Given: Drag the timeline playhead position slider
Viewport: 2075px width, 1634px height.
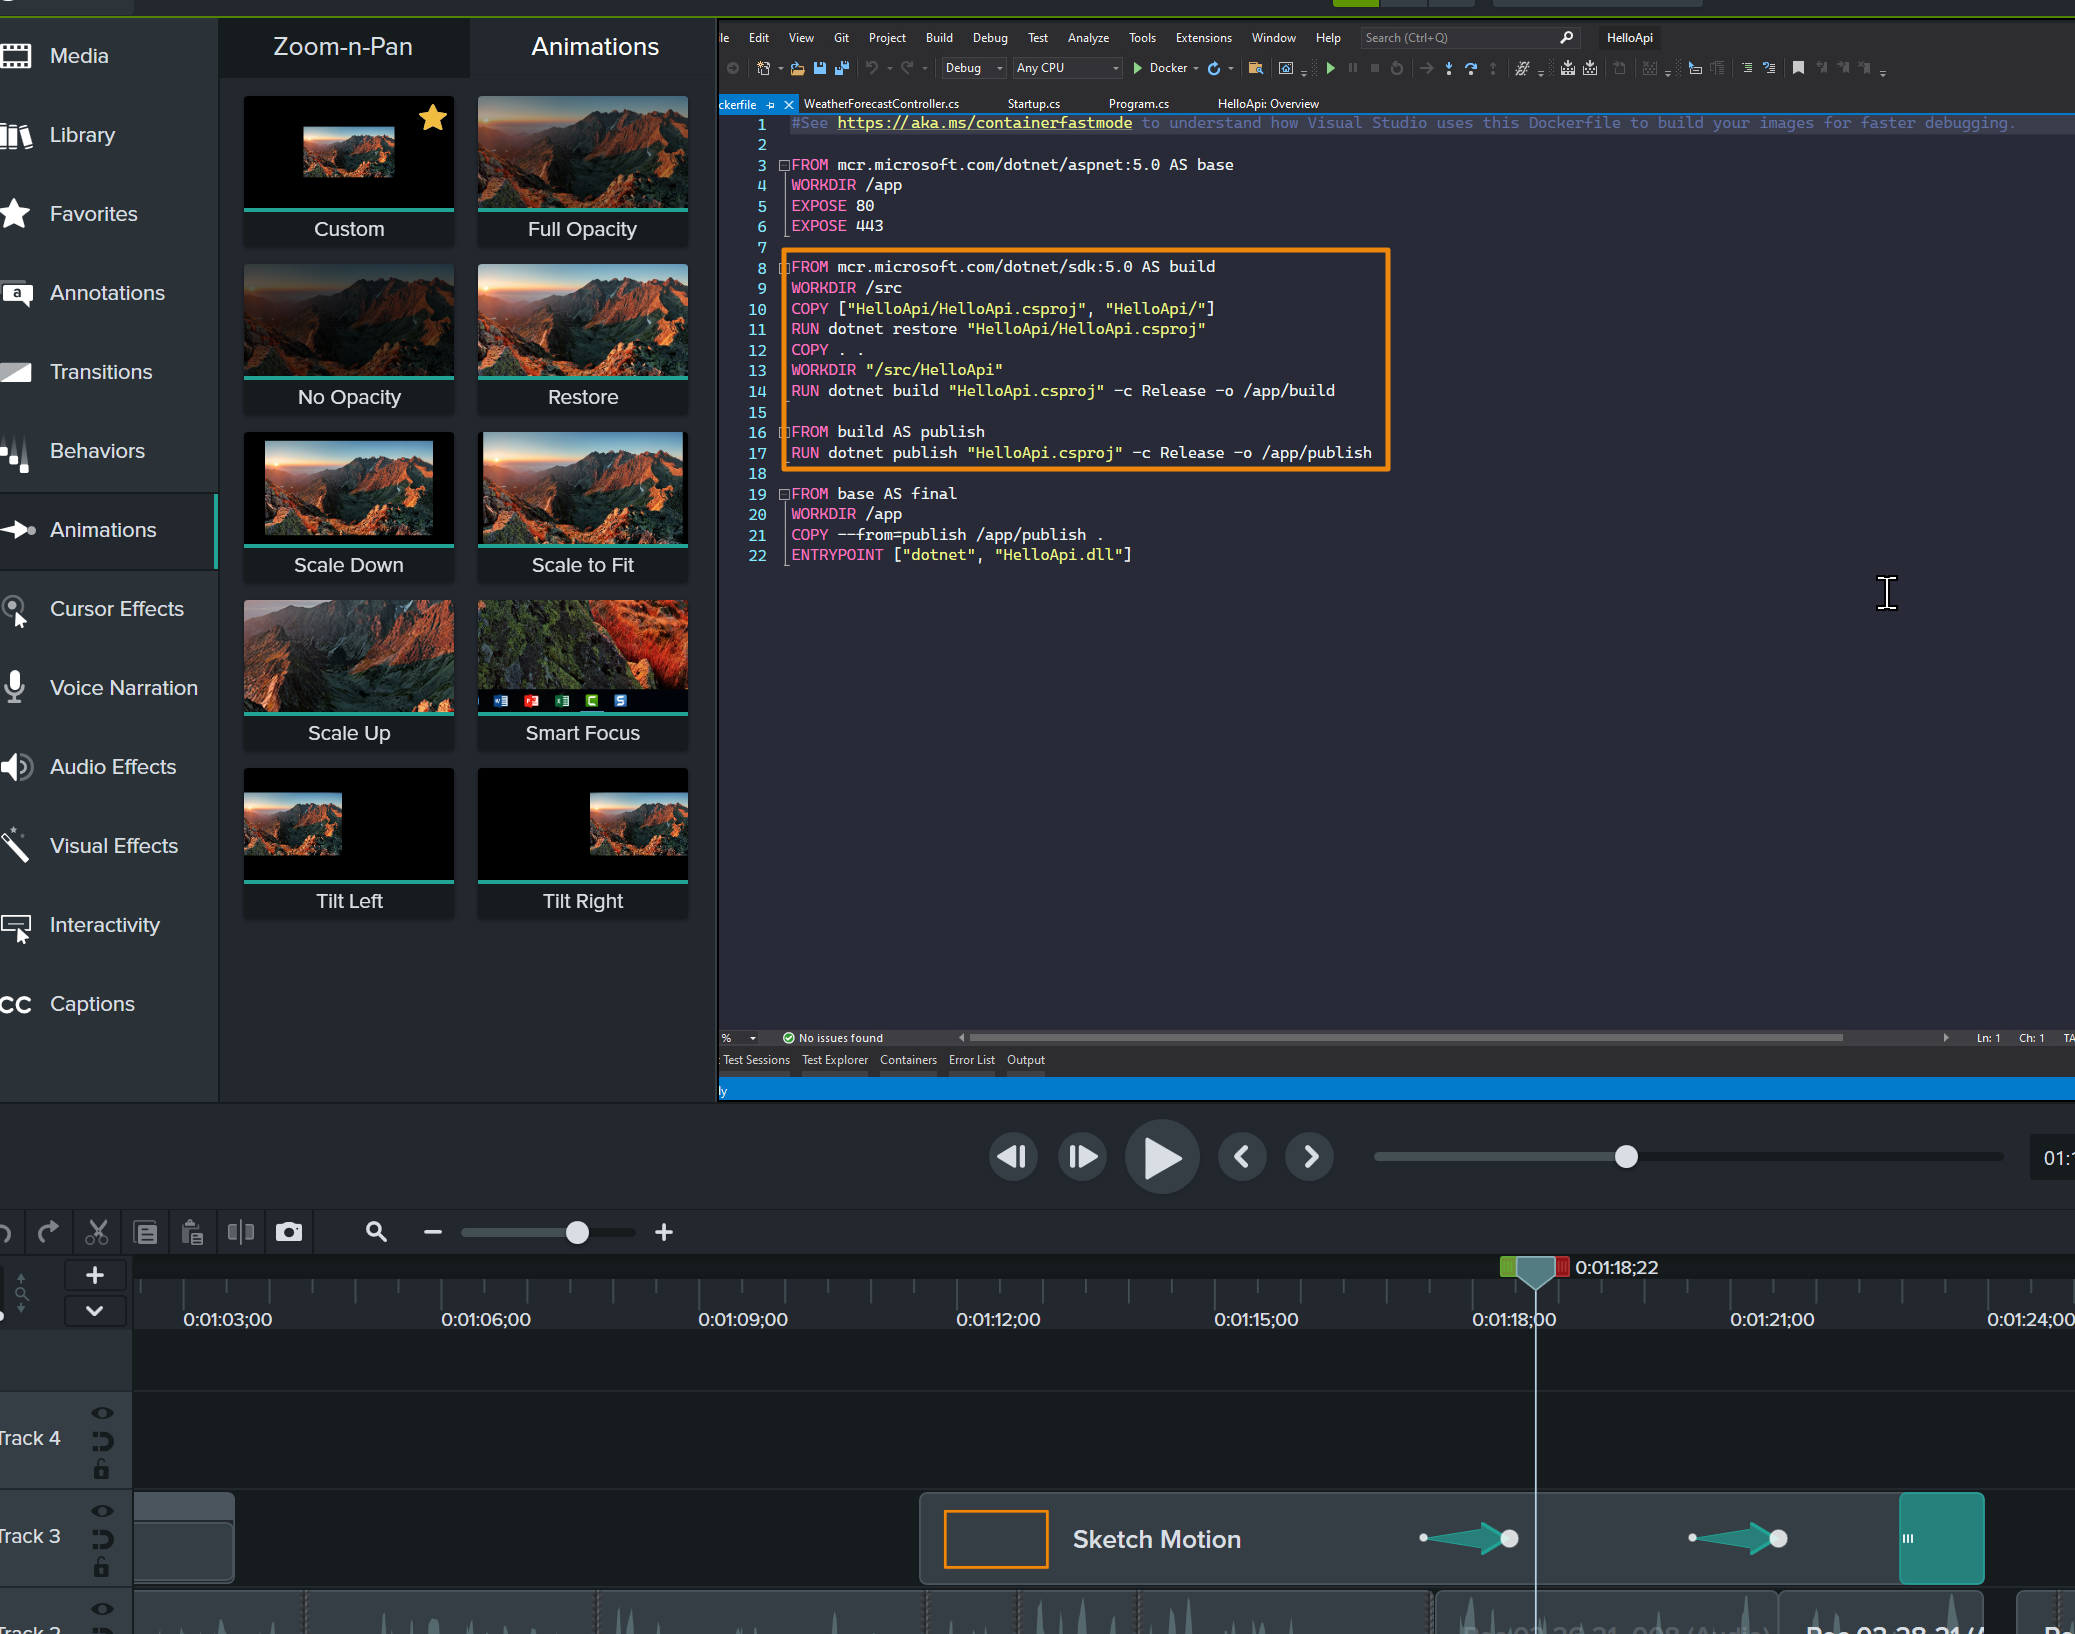Looking at the screenshot, I should pos(1625,1157).
